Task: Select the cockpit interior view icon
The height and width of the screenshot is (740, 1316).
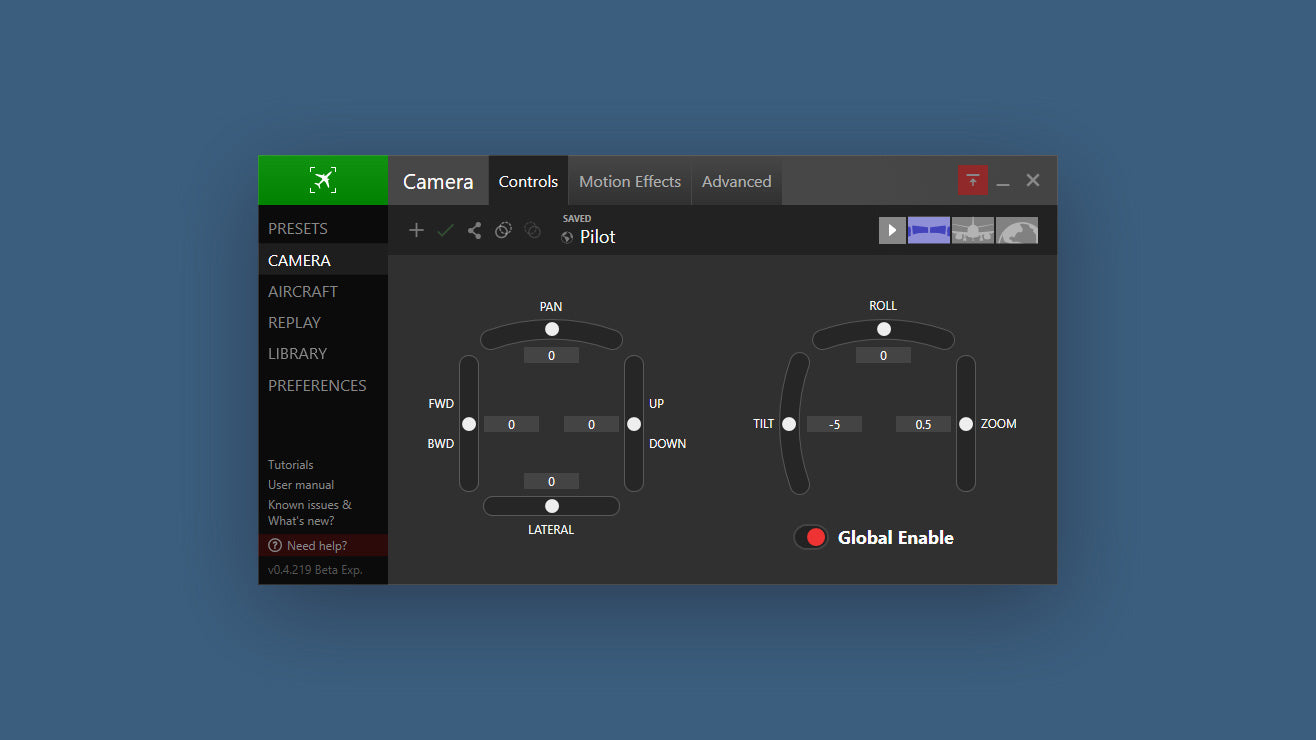Action: [928, 231]
